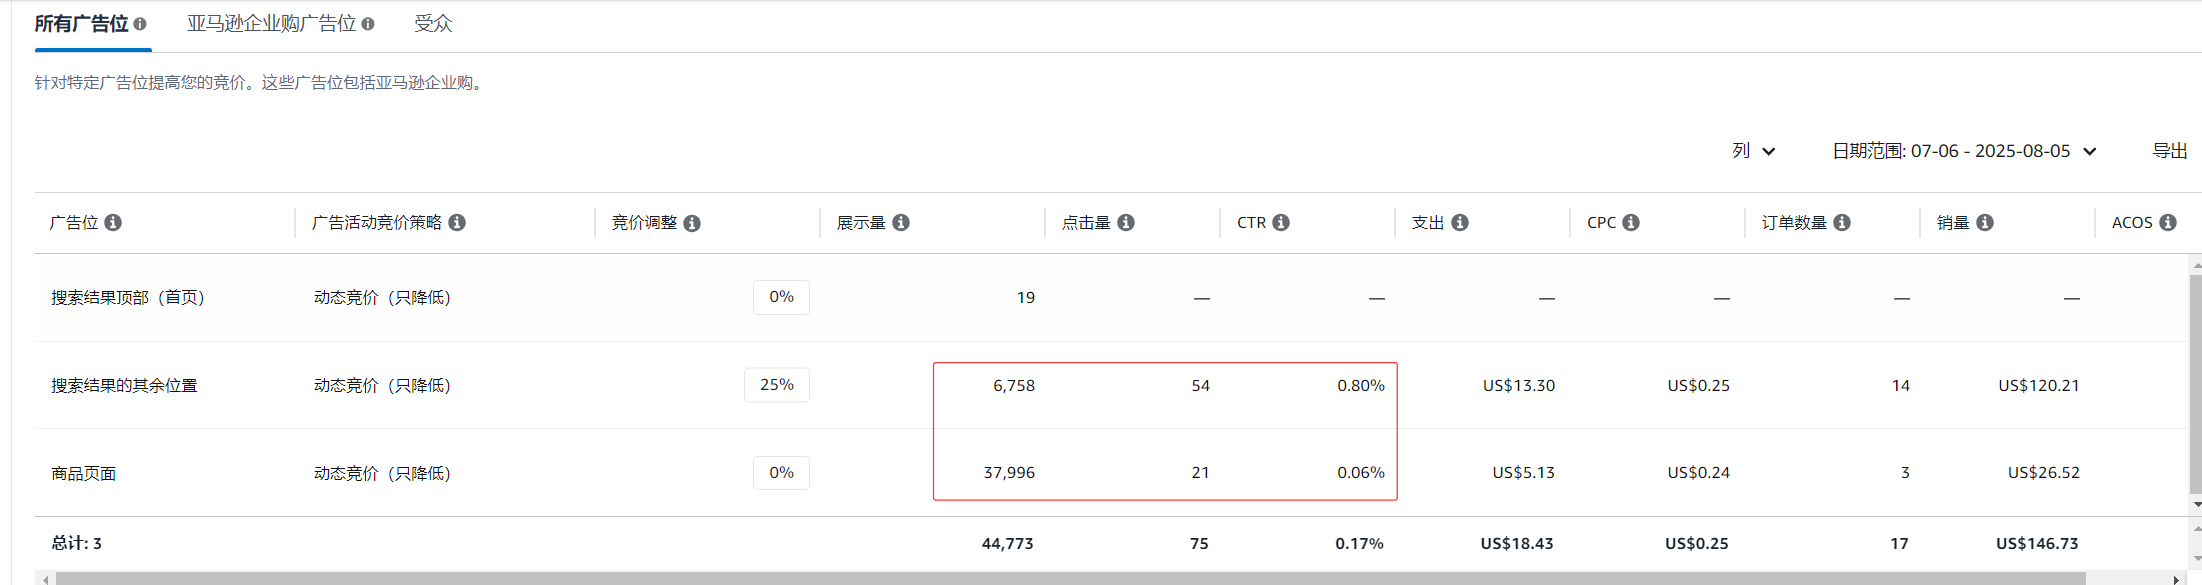
Task: Click the 点击量 info icon
Action: click(1126, 222)
